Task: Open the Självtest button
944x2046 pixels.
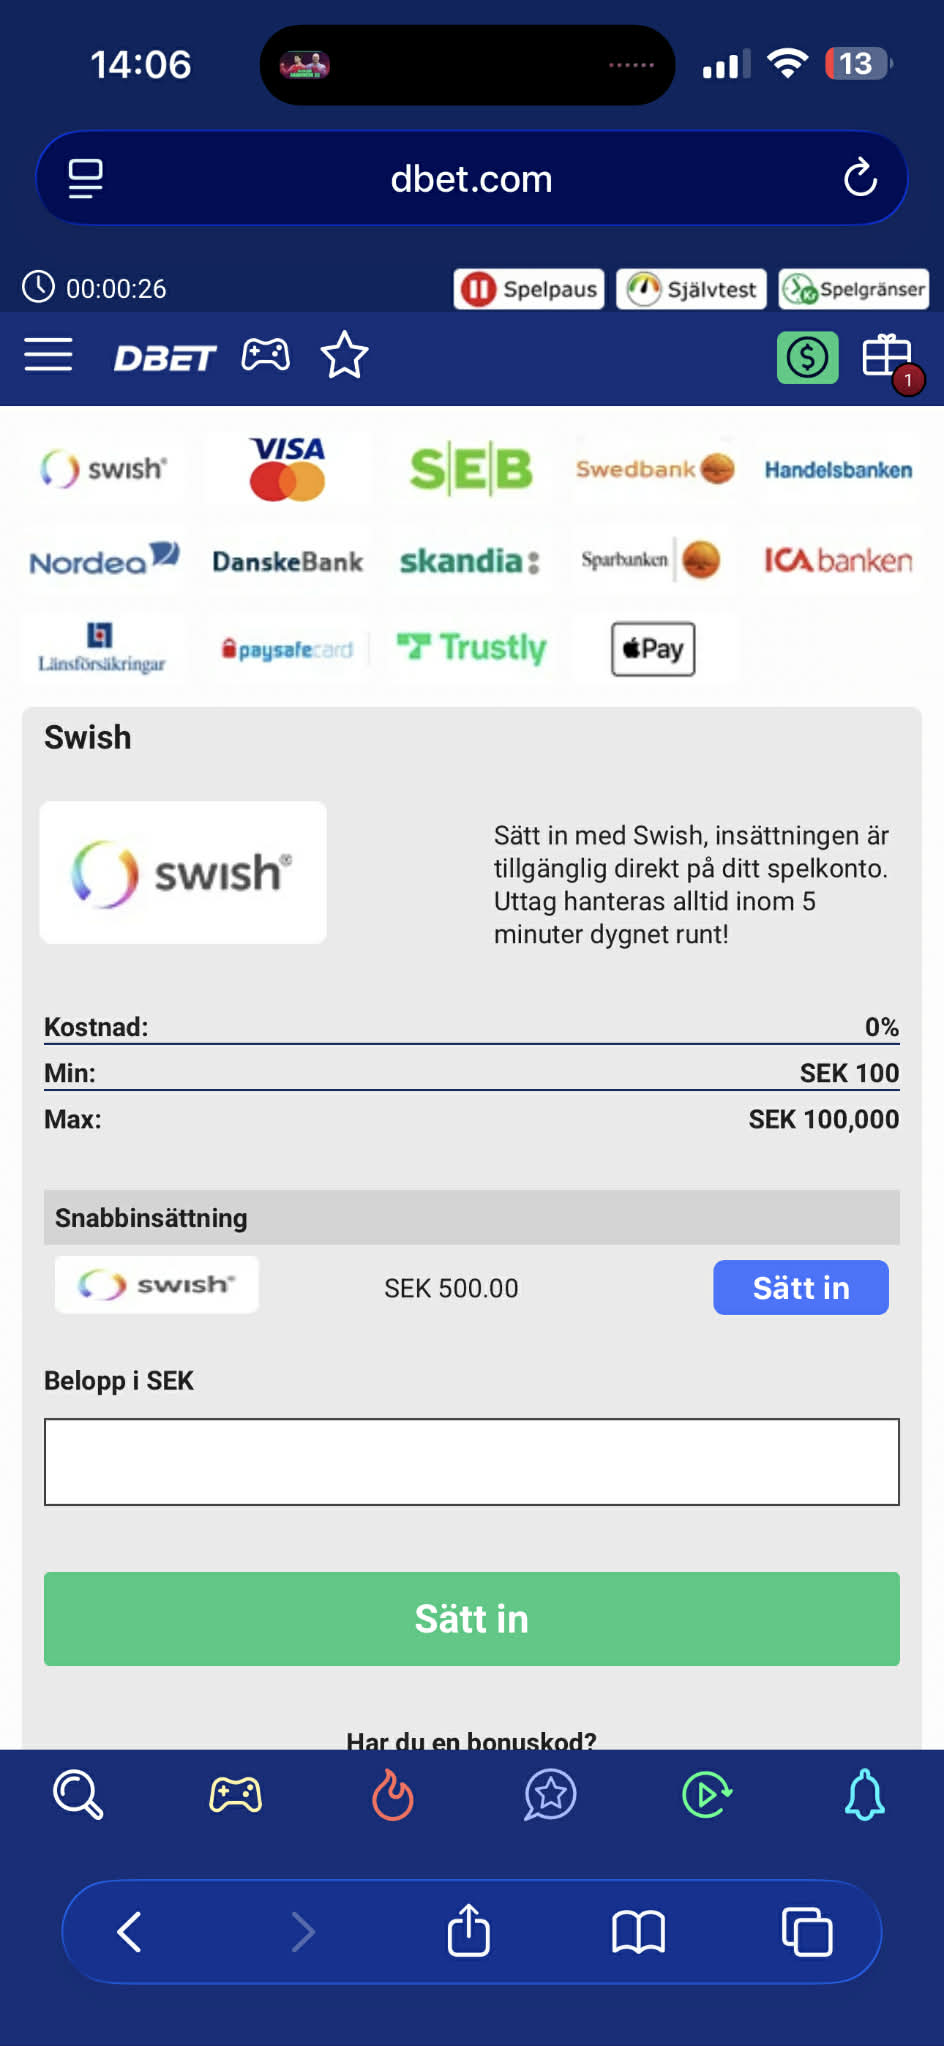Action: click(692, 289)
